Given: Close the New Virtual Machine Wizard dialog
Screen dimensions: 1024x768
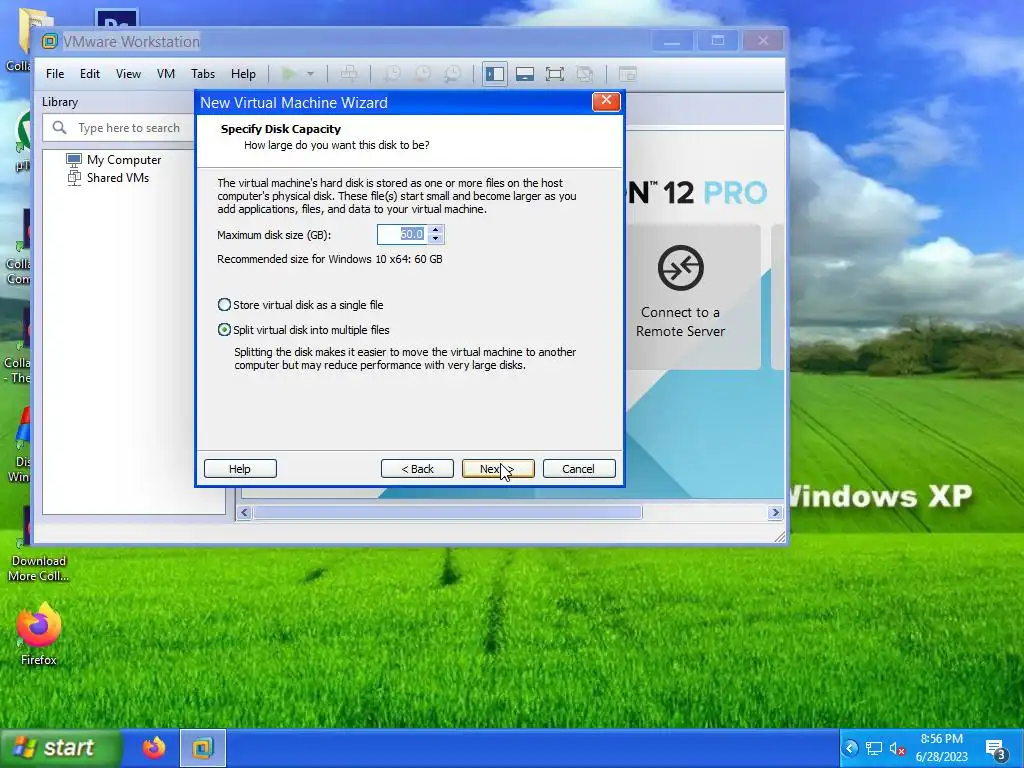Looking at the screenshot, I should click(x=606, y=101).
